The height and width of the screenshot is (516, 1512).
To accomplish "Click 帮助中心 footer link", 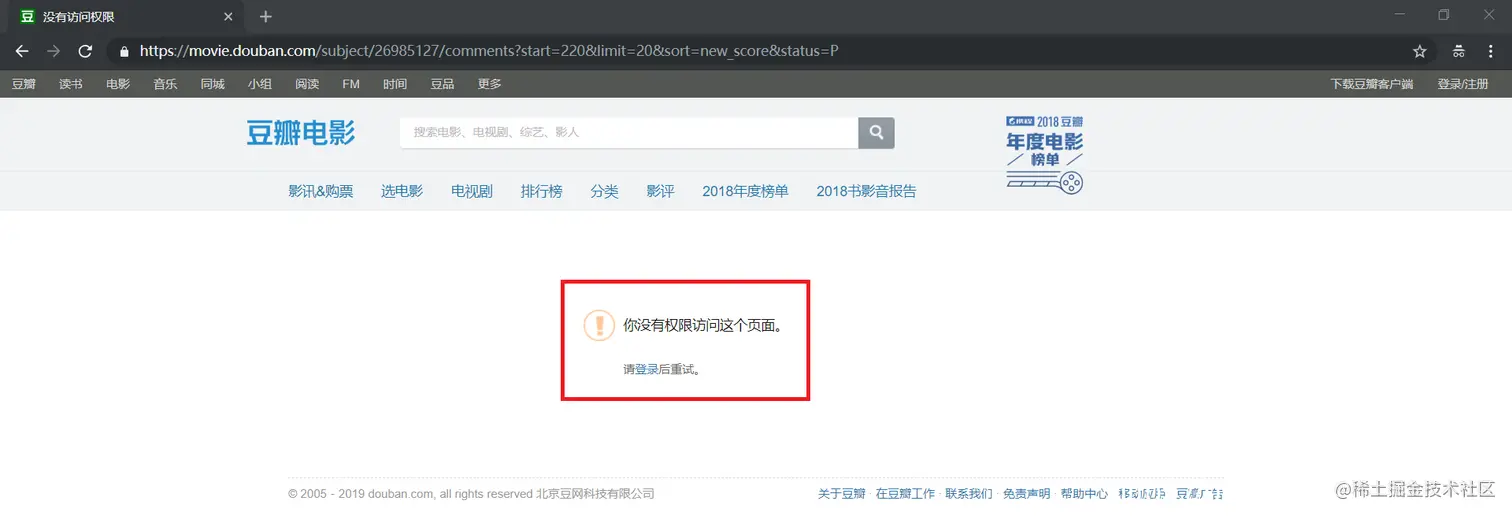I will pos(1084,494).
